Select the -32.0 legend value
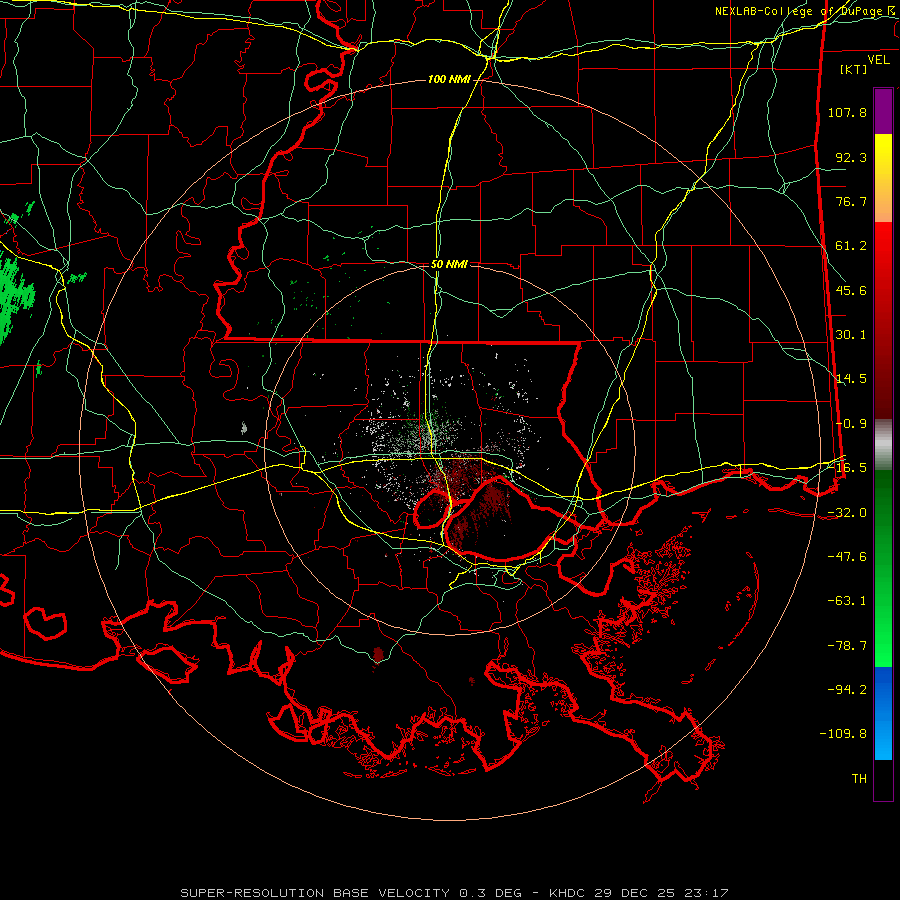 (847, 513)
